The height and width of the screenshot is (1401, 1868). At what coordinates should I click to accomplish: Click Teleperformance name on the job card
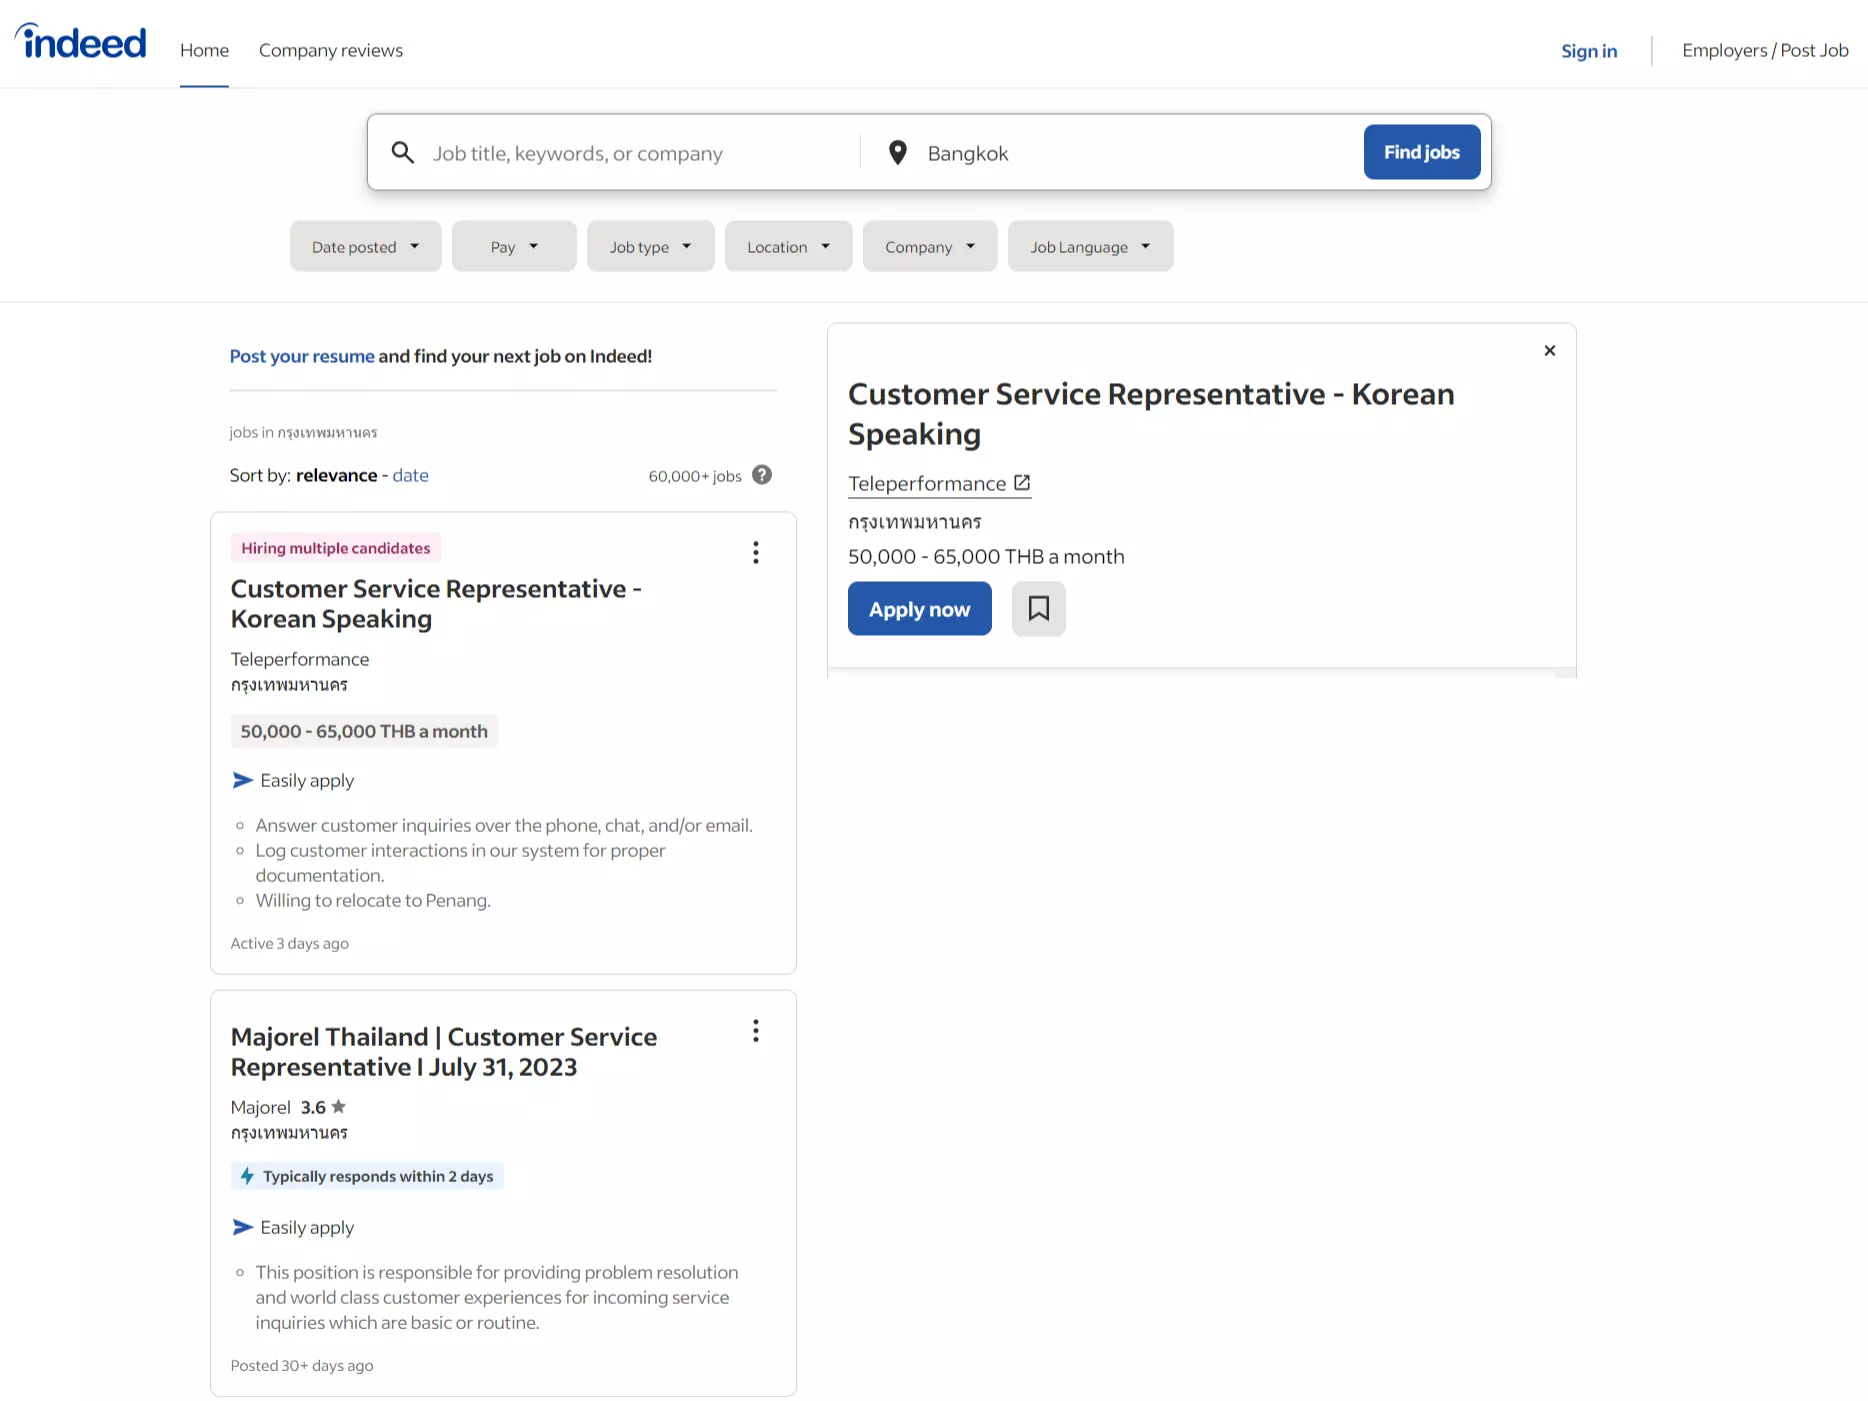[300, 659]
